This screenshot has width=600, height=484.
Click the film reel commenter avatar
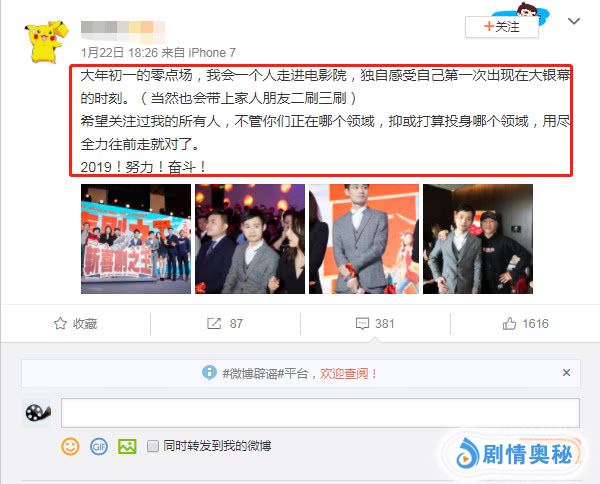coord(38,412)
